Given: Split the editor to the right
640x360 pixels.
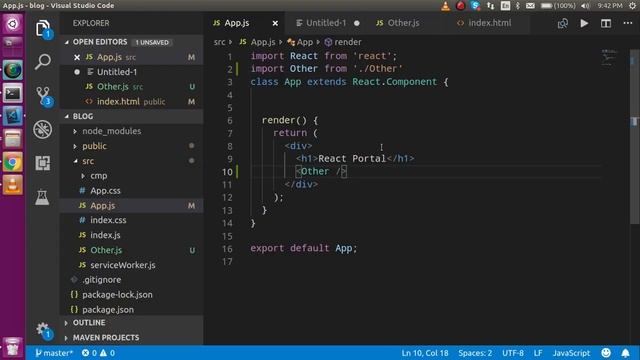Looking at the screenshot, I should pyautogui.click(x=606, y=23).
